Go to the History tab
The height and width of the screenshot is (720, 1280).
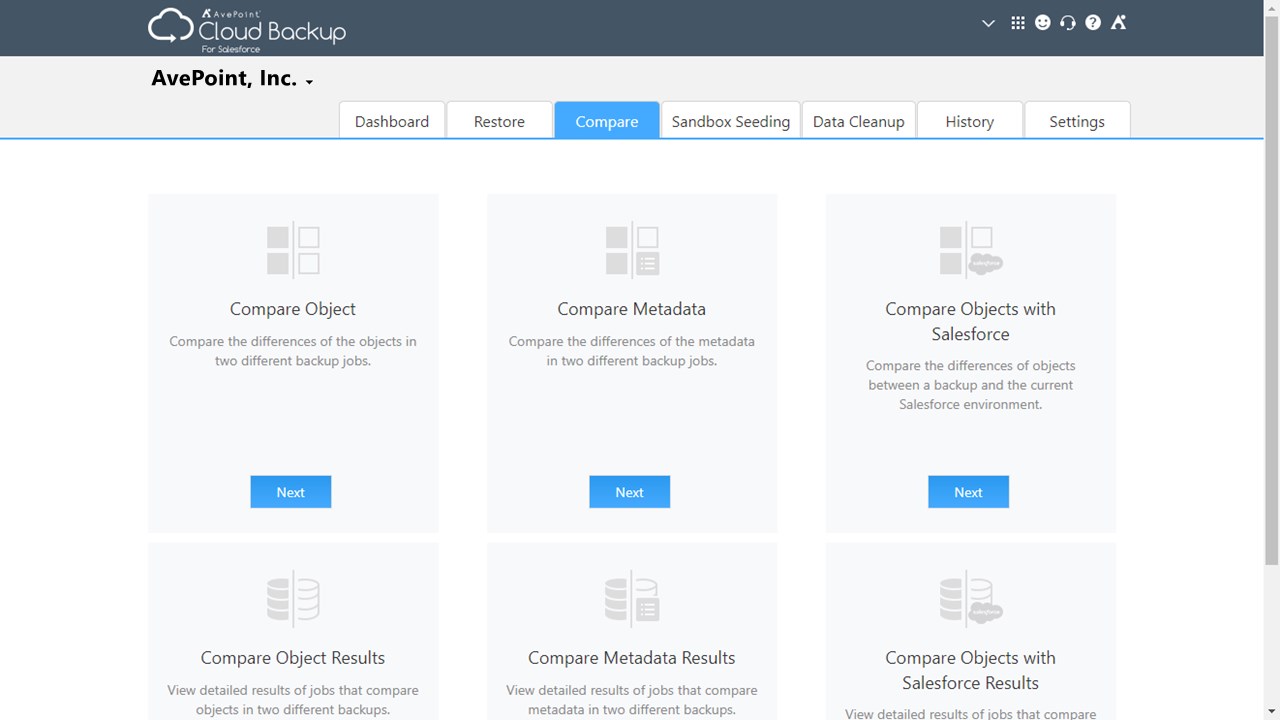pos(970,120)
